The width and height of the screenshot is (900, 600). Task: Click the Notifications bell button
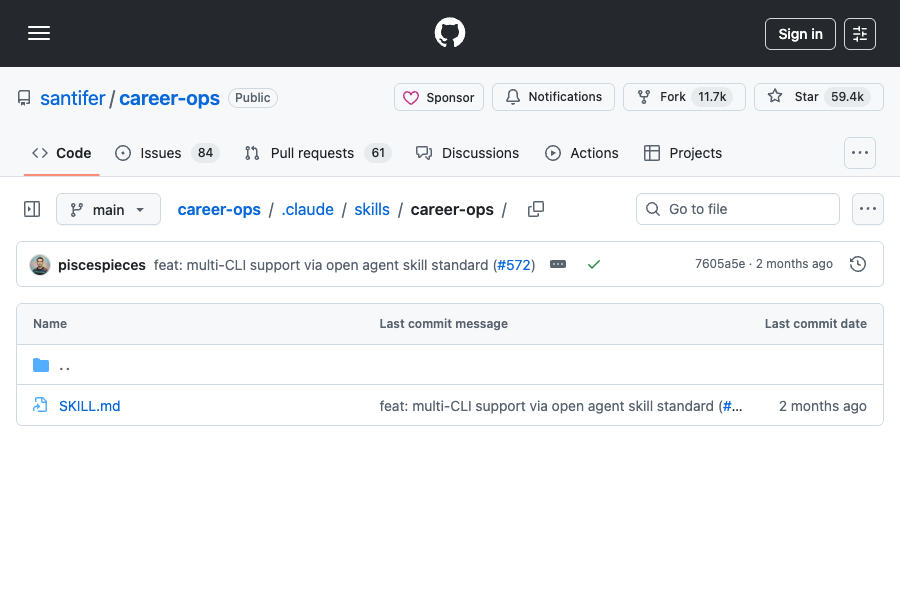553,97
